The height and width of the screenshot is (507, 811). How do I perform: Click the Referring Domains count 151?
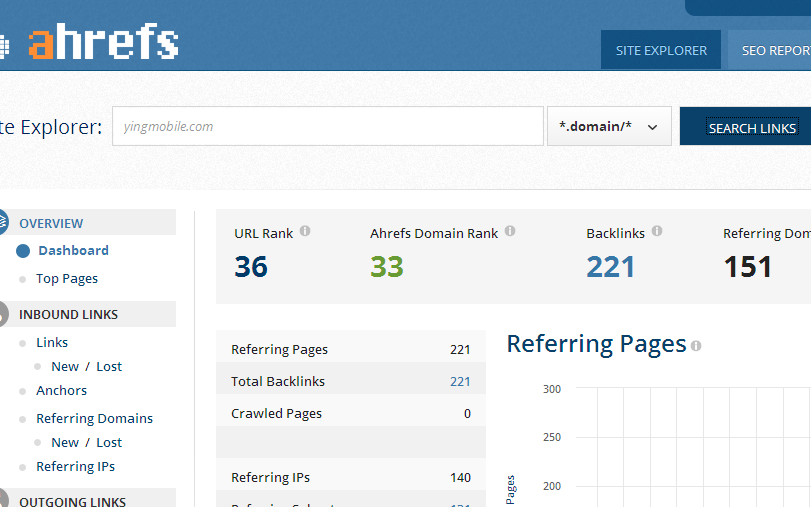(x=748, y=267)
